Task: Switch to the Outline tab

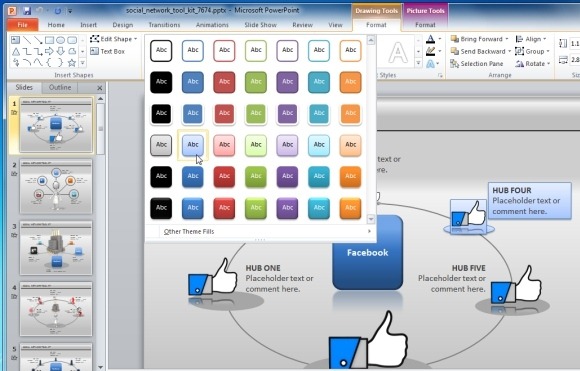Action: (x=60, y=87)
